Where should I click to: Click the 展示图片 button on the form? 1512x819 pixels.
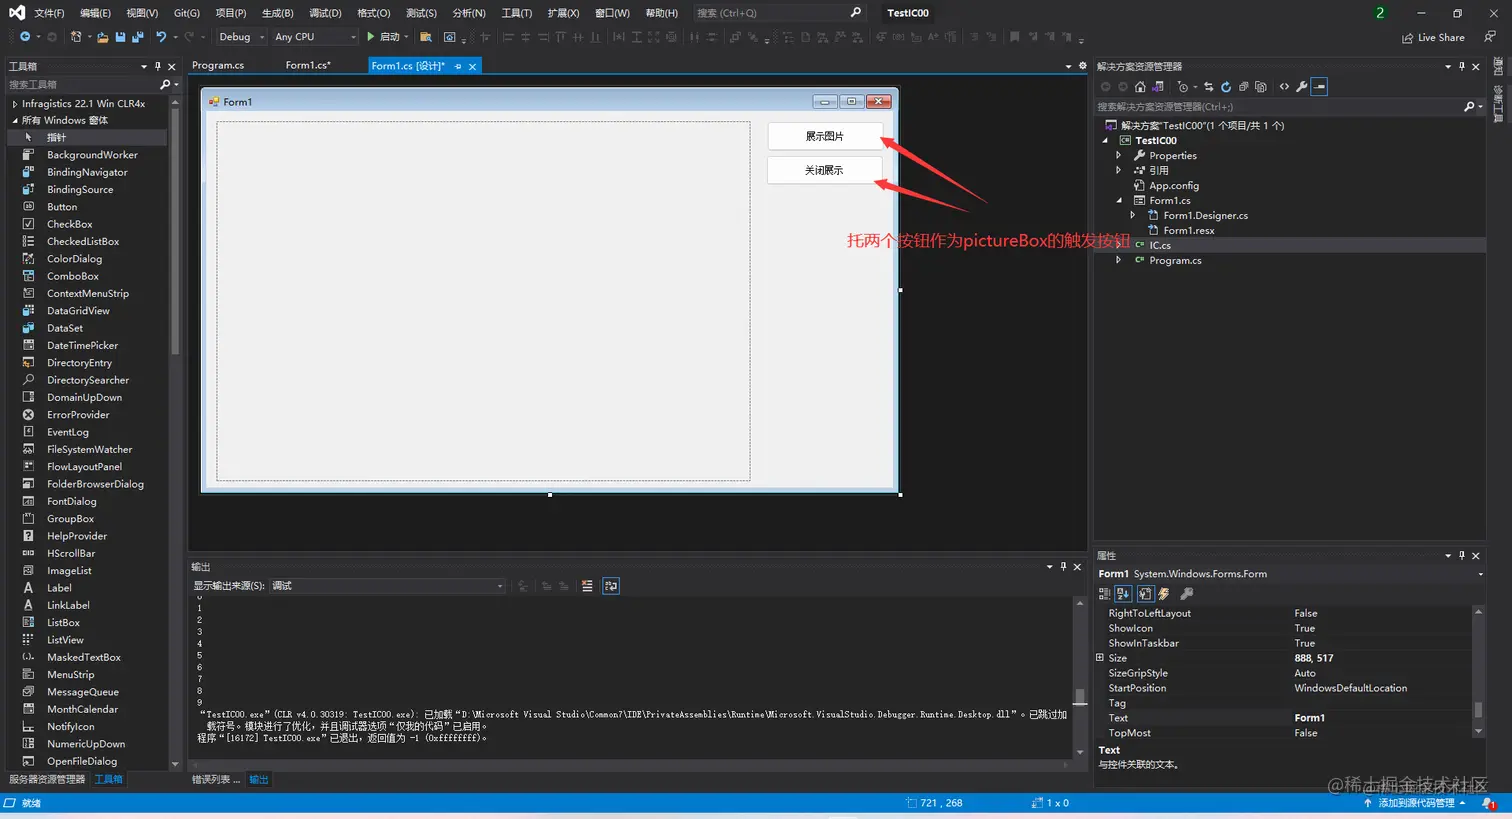825,136
